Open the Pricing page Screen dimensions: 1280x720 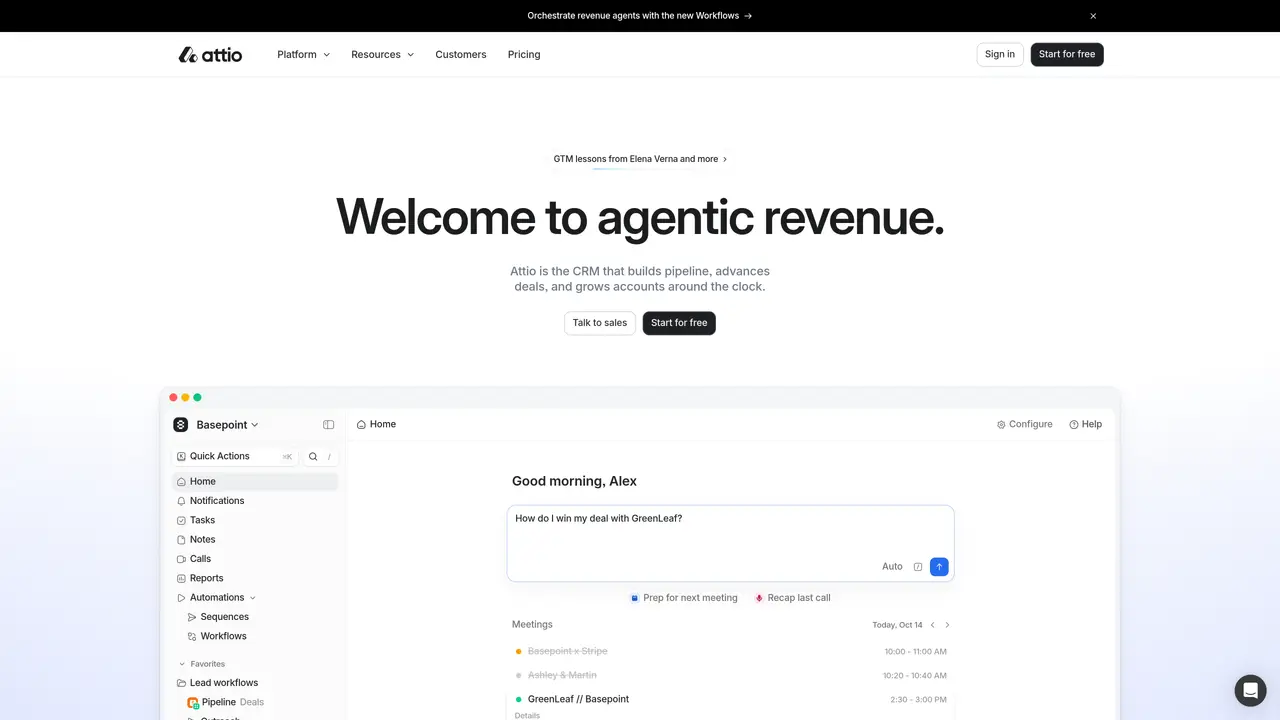tap(524, 55)
